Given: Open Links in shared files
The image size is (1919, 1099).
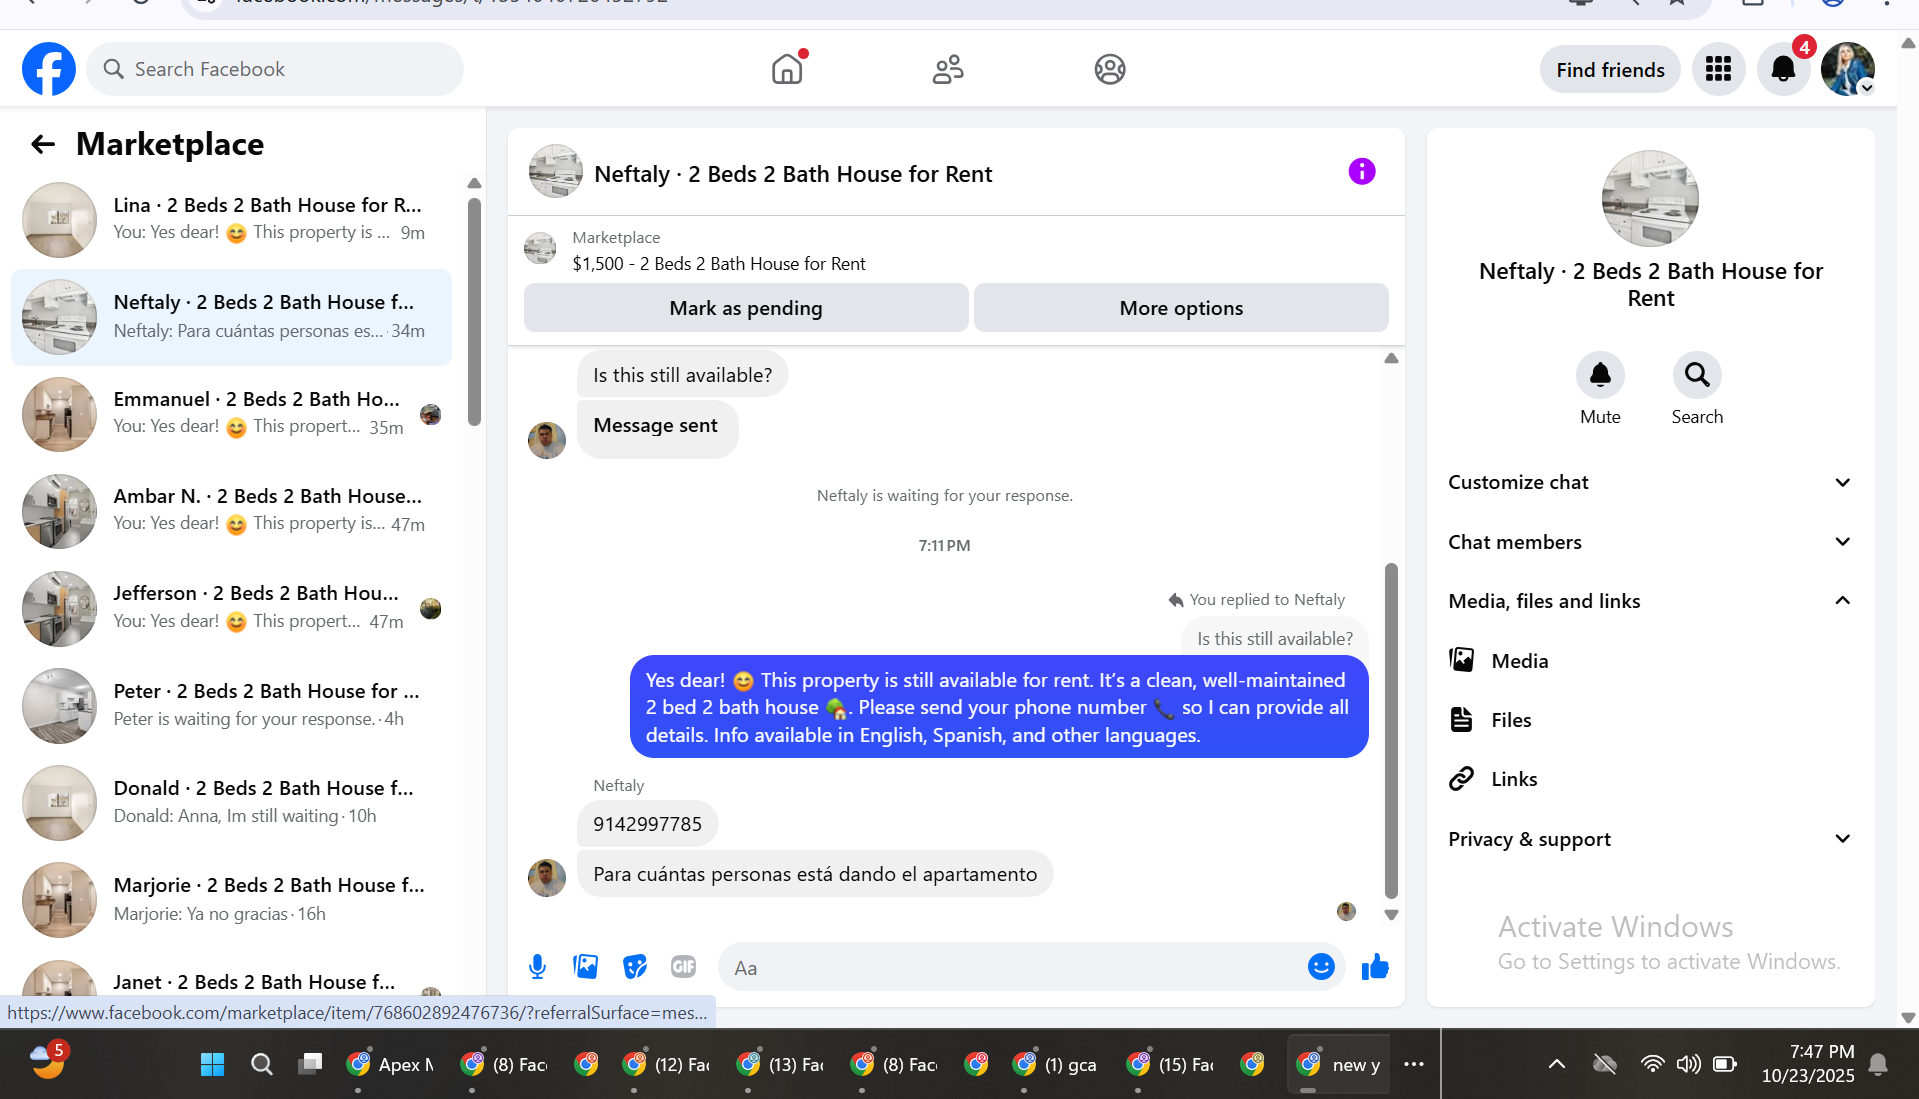Looking at the screenshot, I should click(1650, 779).
